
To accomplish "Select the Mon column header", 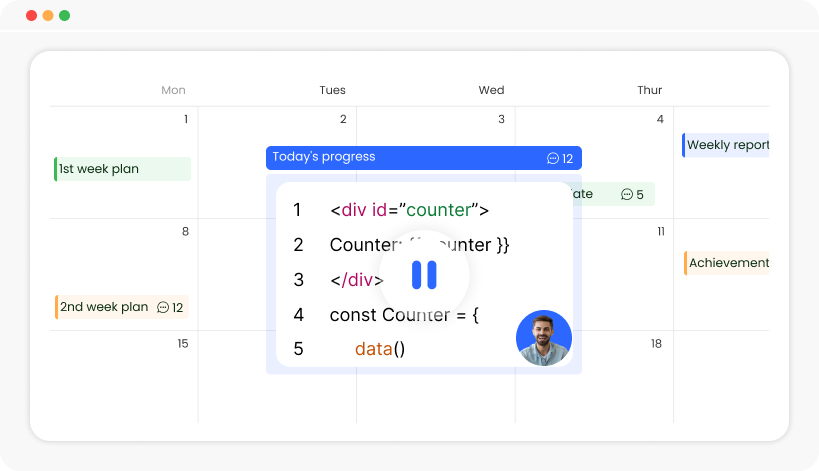I will 173,90.
